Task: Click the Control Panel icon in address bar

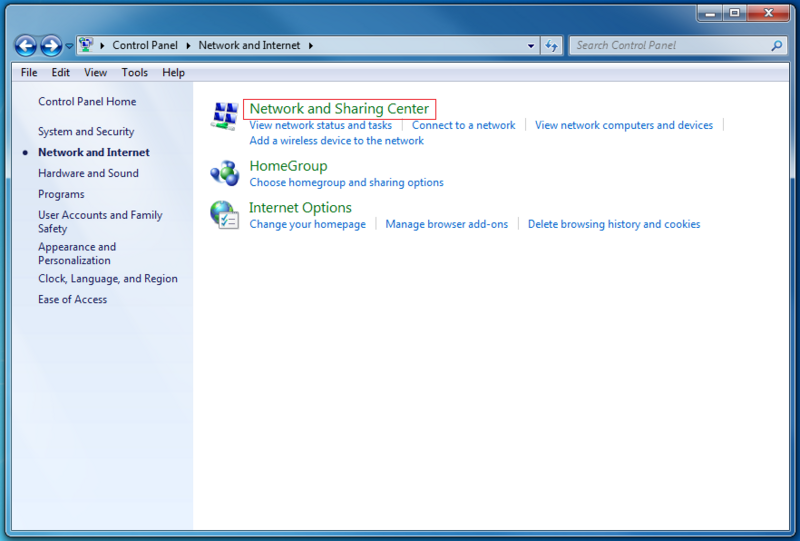Action: point(86,45)
